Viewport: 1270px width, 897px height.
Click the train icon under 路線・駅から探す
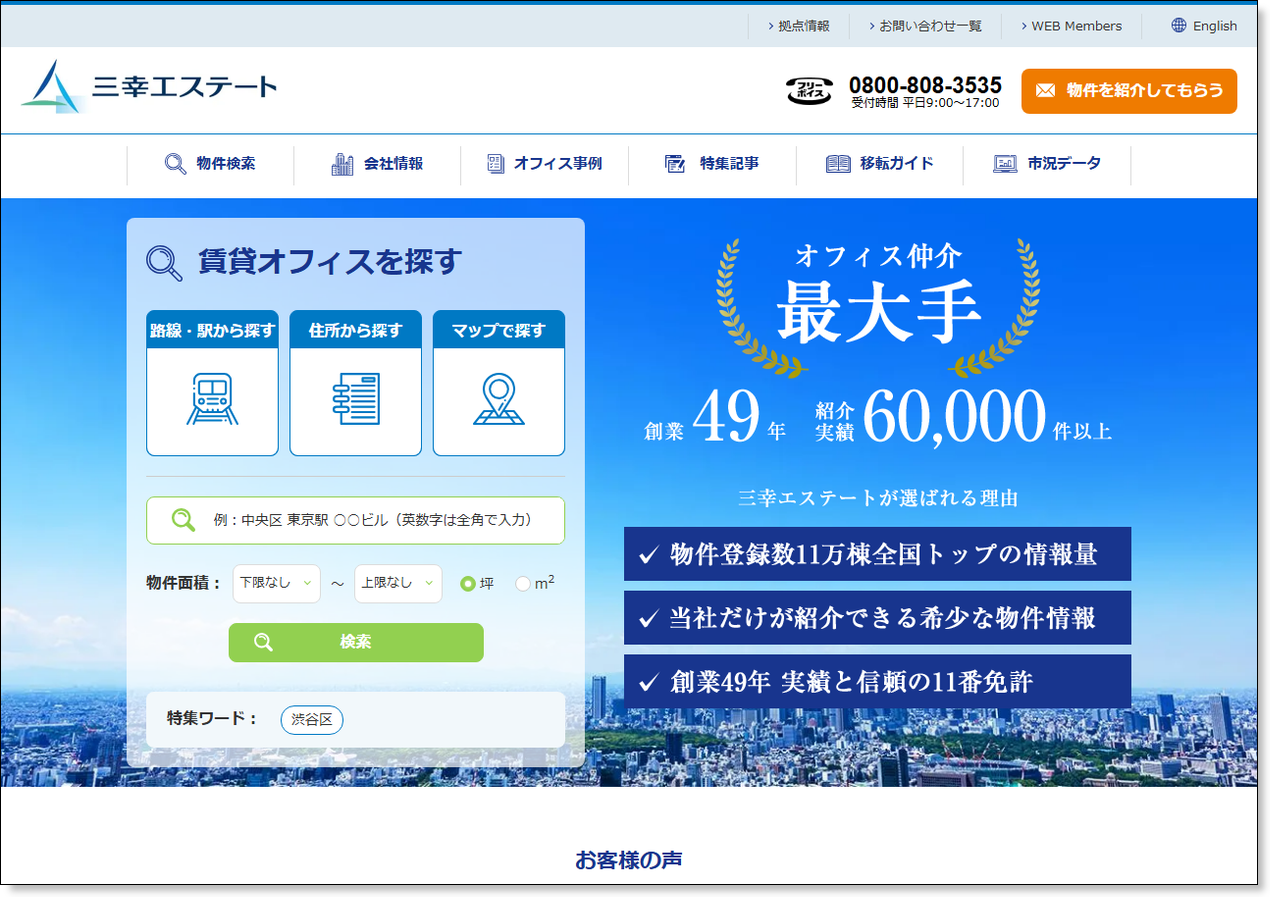coord(212,400)
